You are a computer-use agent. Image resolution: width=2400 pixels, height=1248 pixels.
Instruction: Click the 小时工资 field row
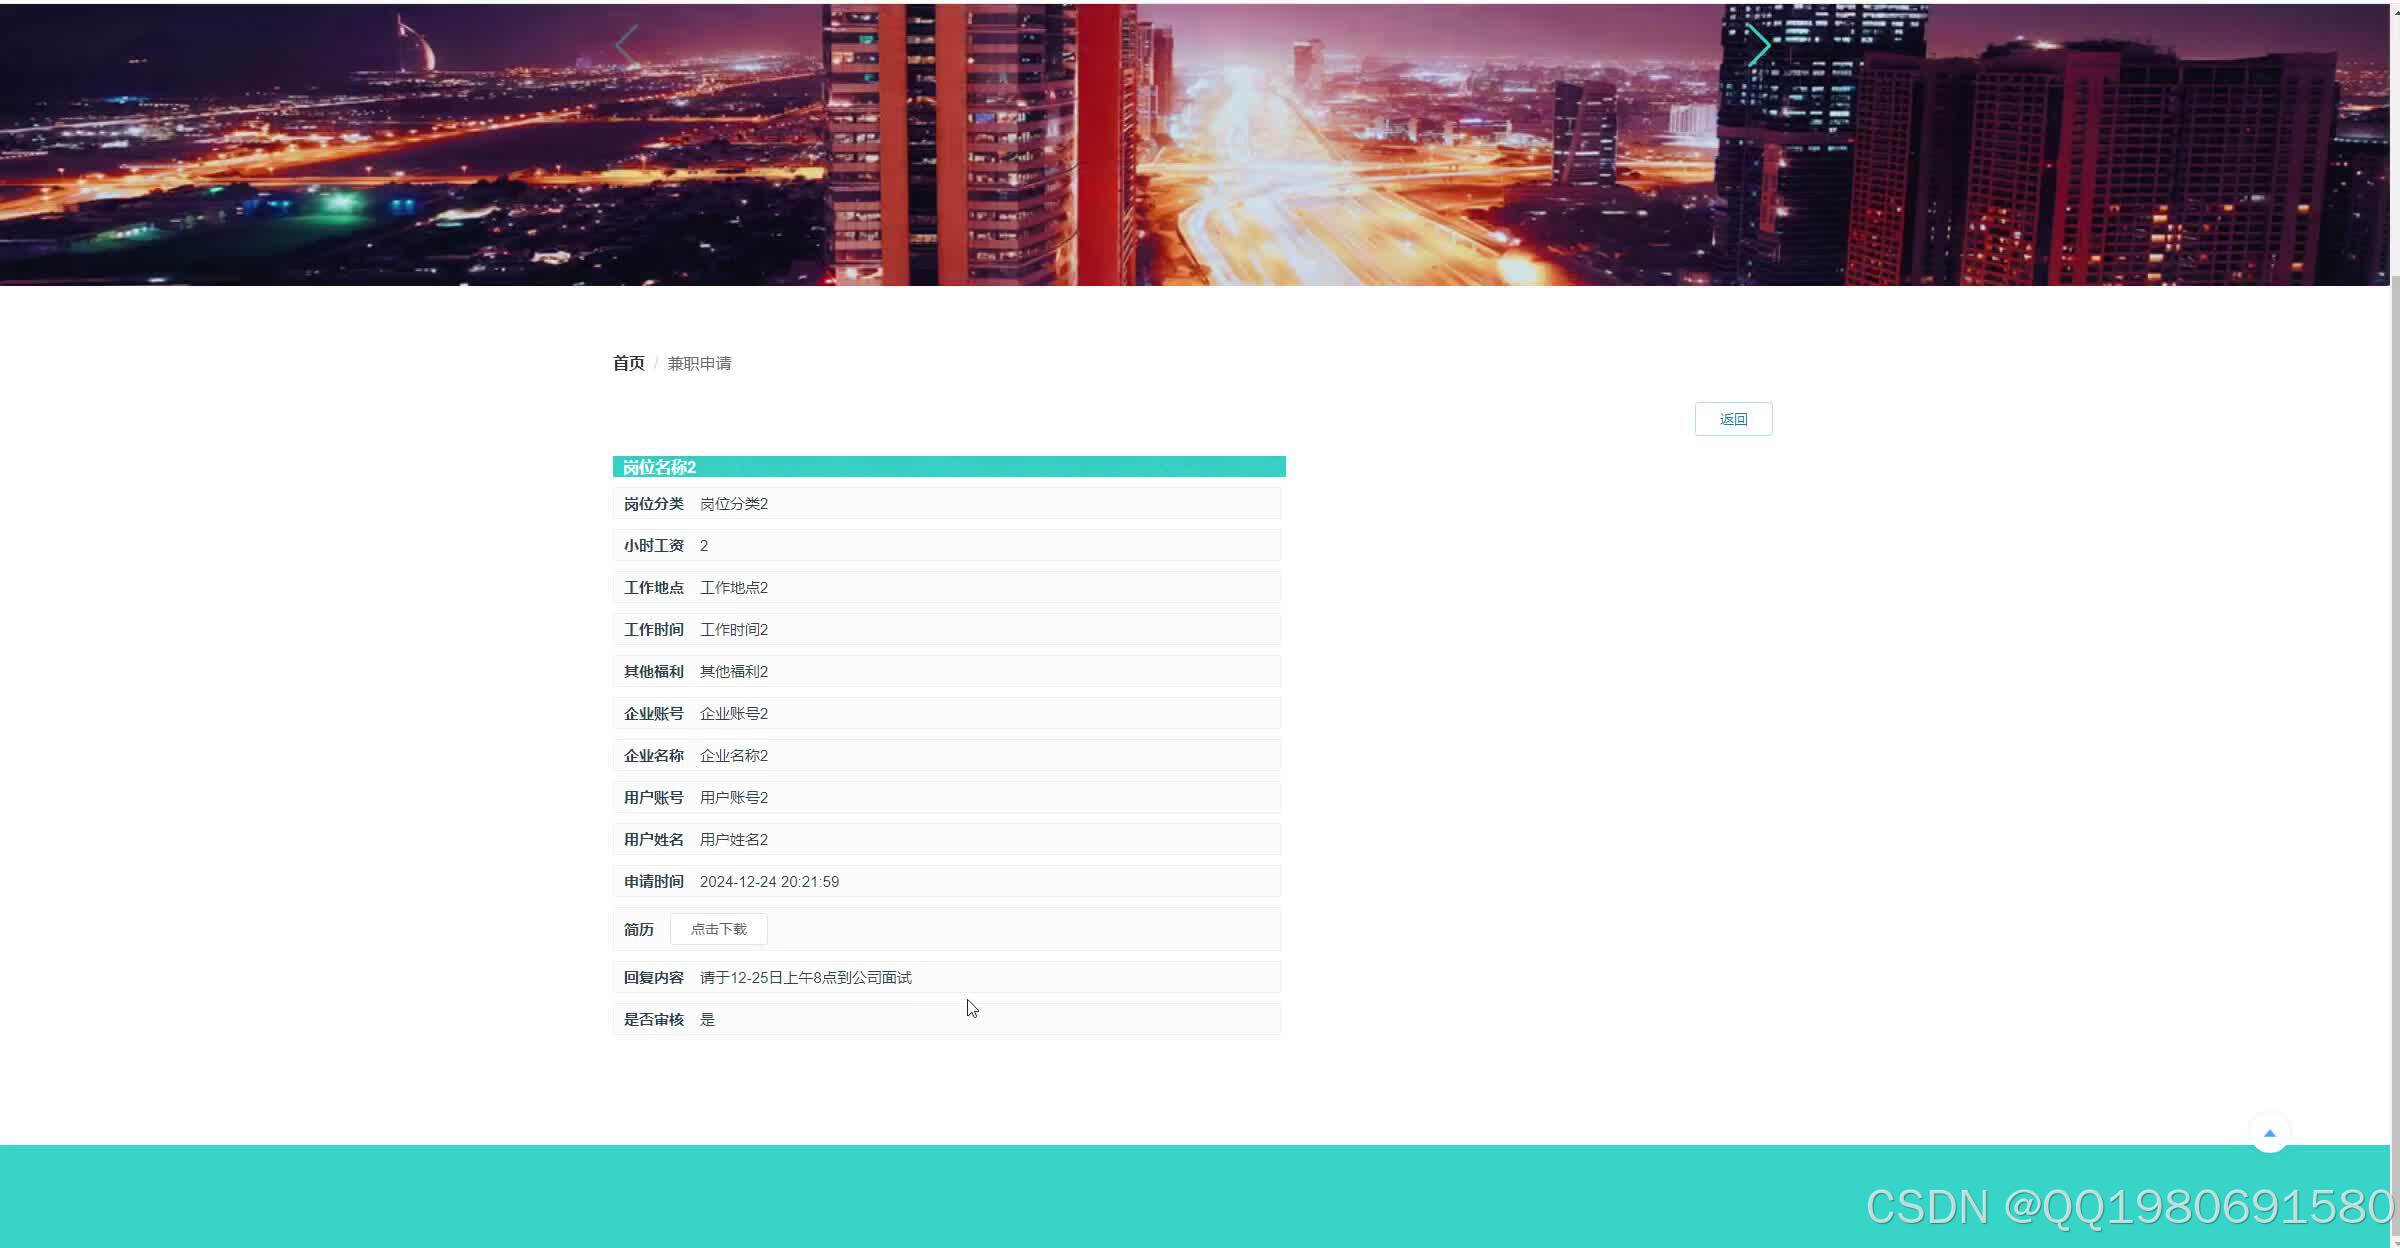[946, 546]
